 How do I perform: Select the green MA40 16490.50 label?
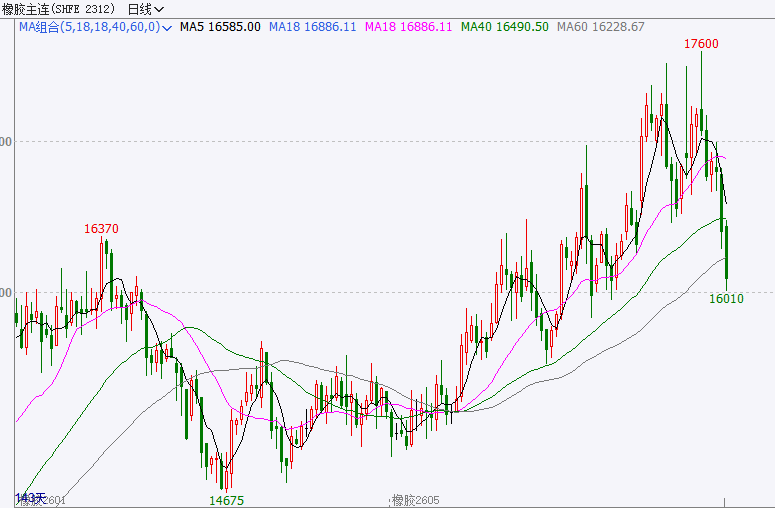[x=505, y=27]
